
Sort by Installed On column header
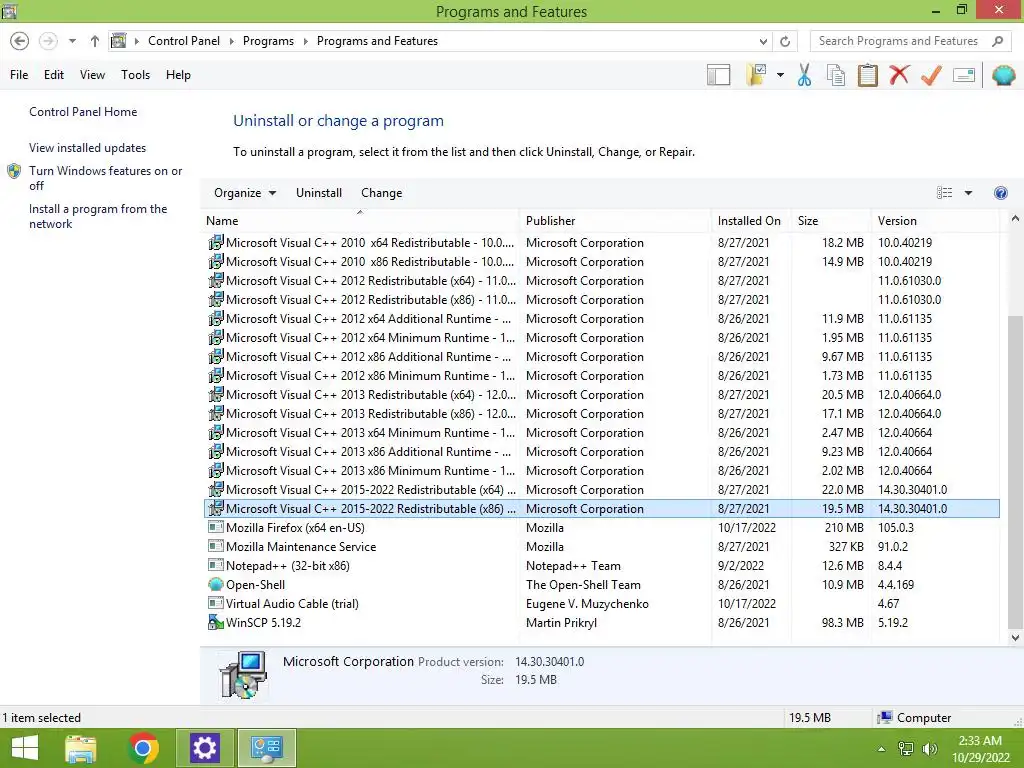point(750,221)
